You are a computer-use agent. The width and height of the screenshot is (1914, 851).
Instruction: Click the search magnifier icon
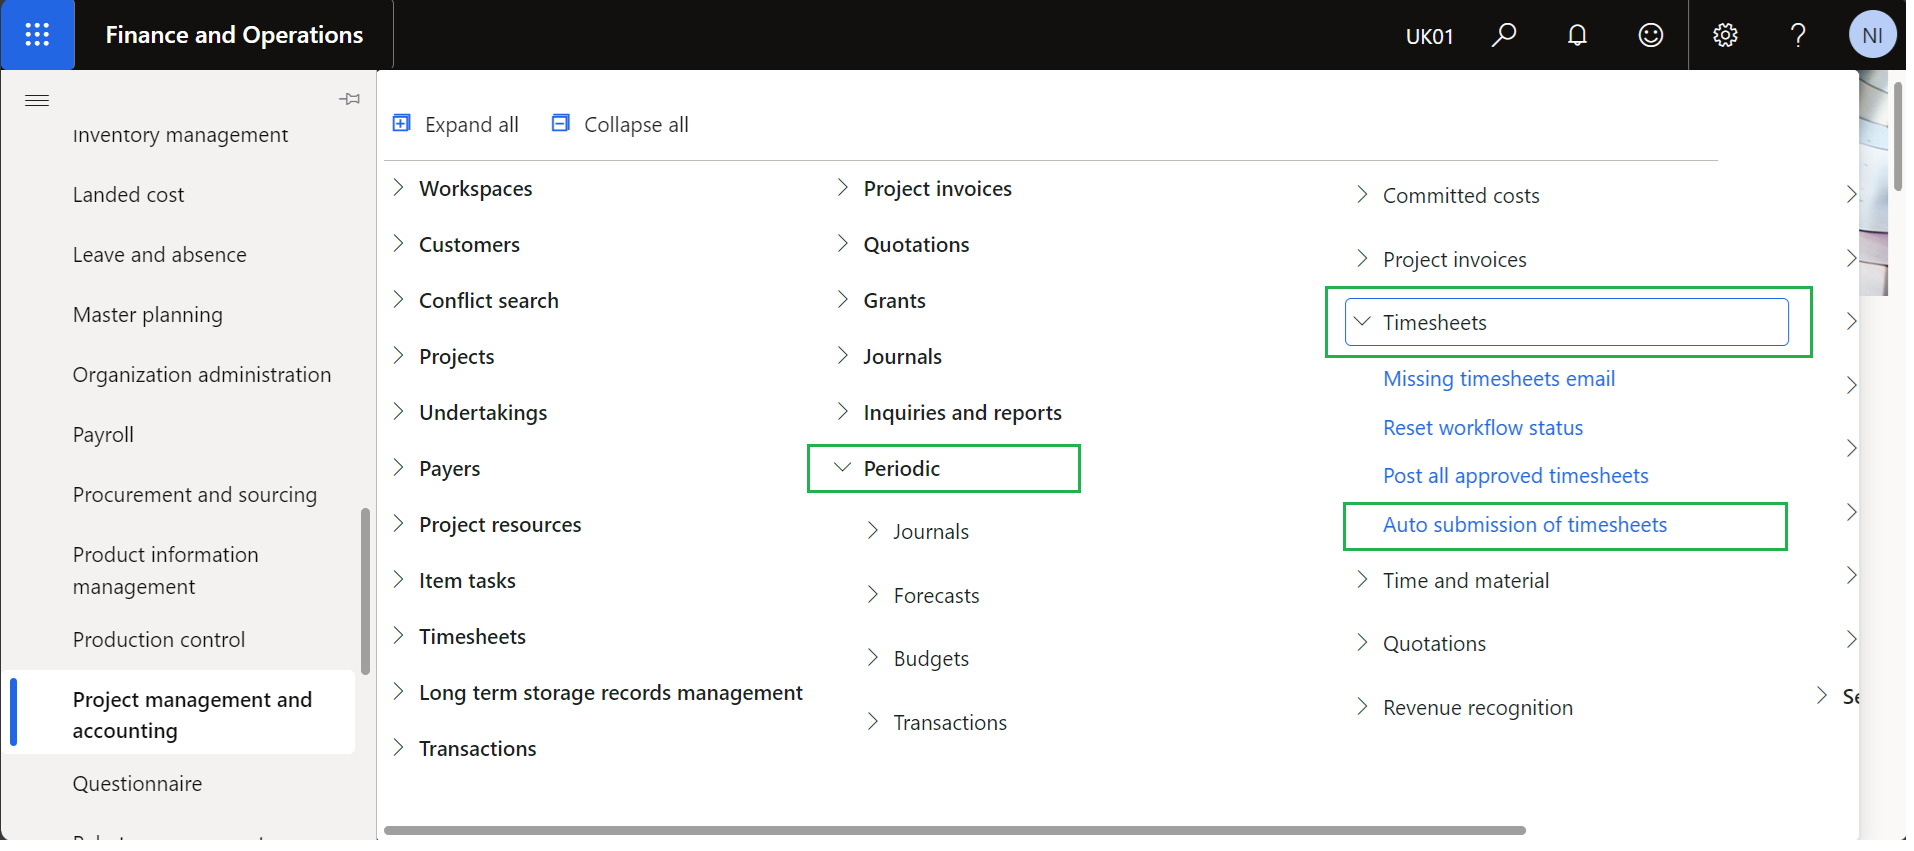[x=1503, y=35]
